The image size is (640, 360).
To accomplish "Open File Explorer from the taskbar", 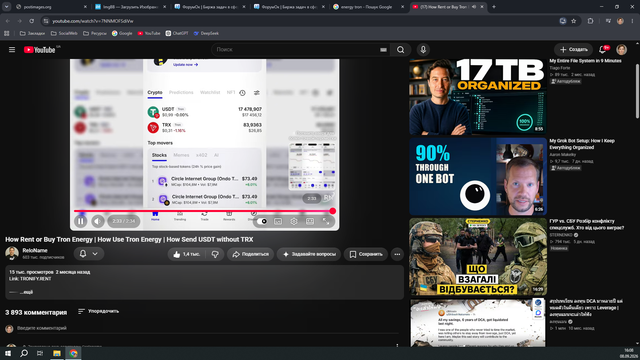I will pos(57,353).
